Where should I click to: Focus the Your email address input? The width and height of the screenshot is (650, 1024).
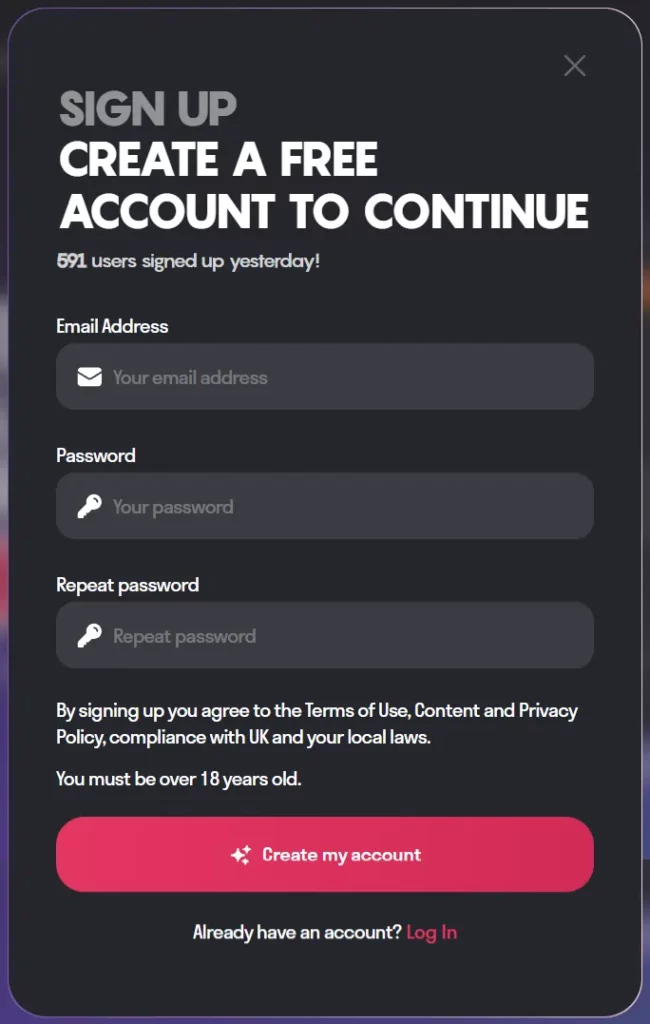coord(340,377)
